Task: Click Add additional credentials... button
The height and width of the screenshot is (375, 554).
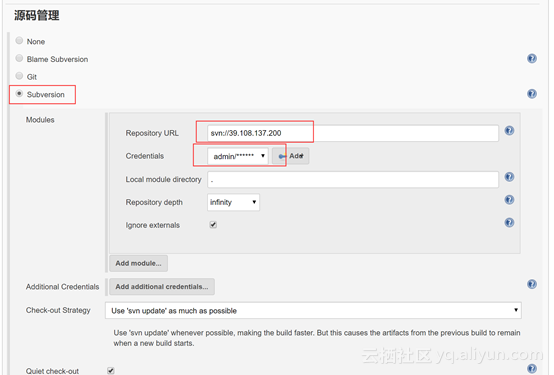Action: (x=162, y=287)
